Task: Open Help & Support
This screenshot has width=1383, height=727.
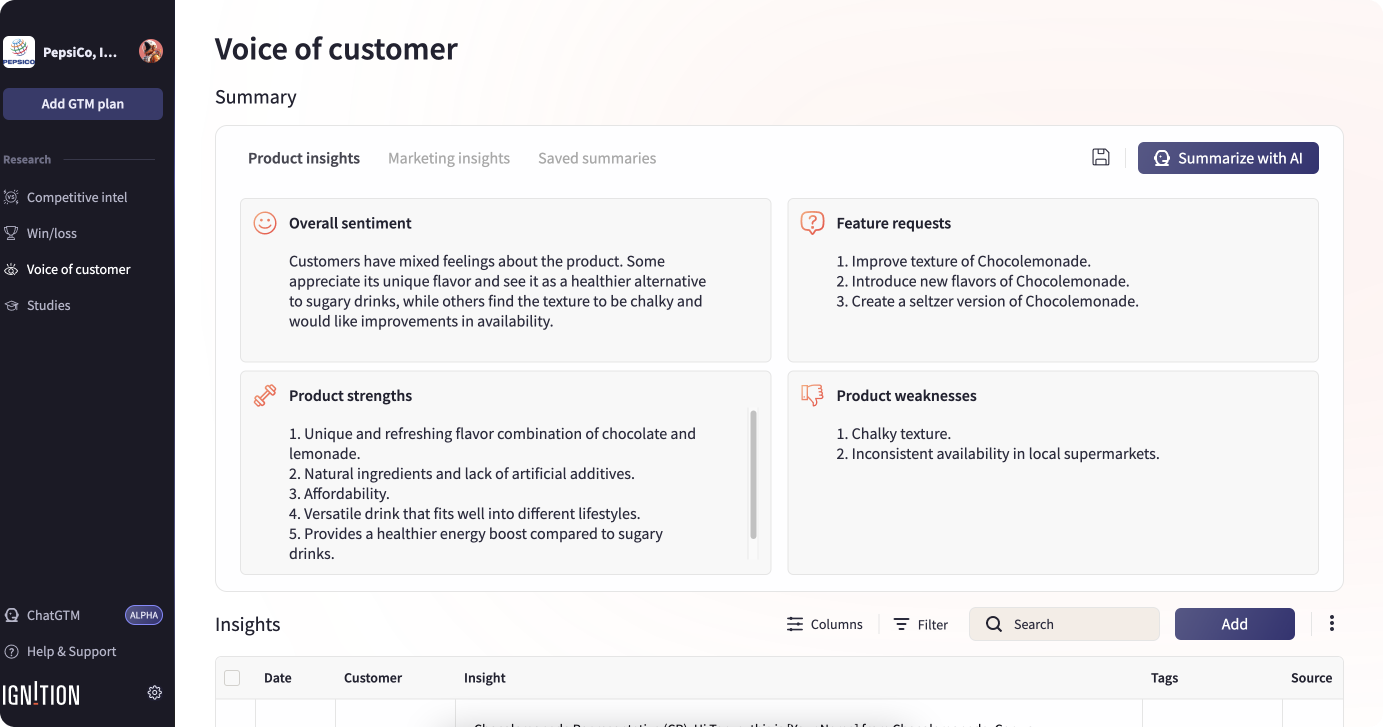Action: pyautogui.click(x=71, y=651)
